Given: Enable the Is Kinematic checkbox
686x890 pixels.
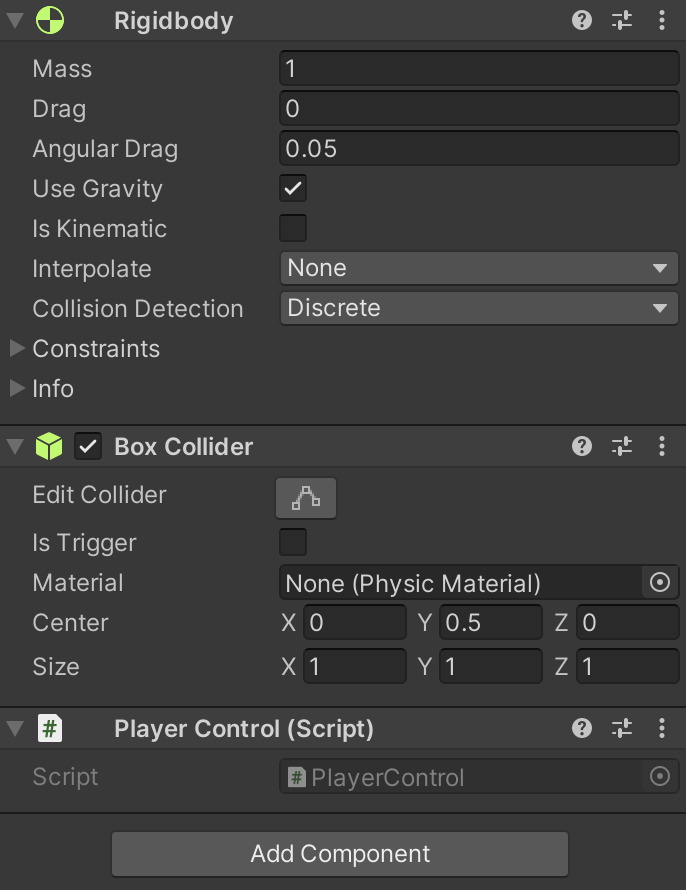Looking at the screenshot, I should click(x=293, y=228).
